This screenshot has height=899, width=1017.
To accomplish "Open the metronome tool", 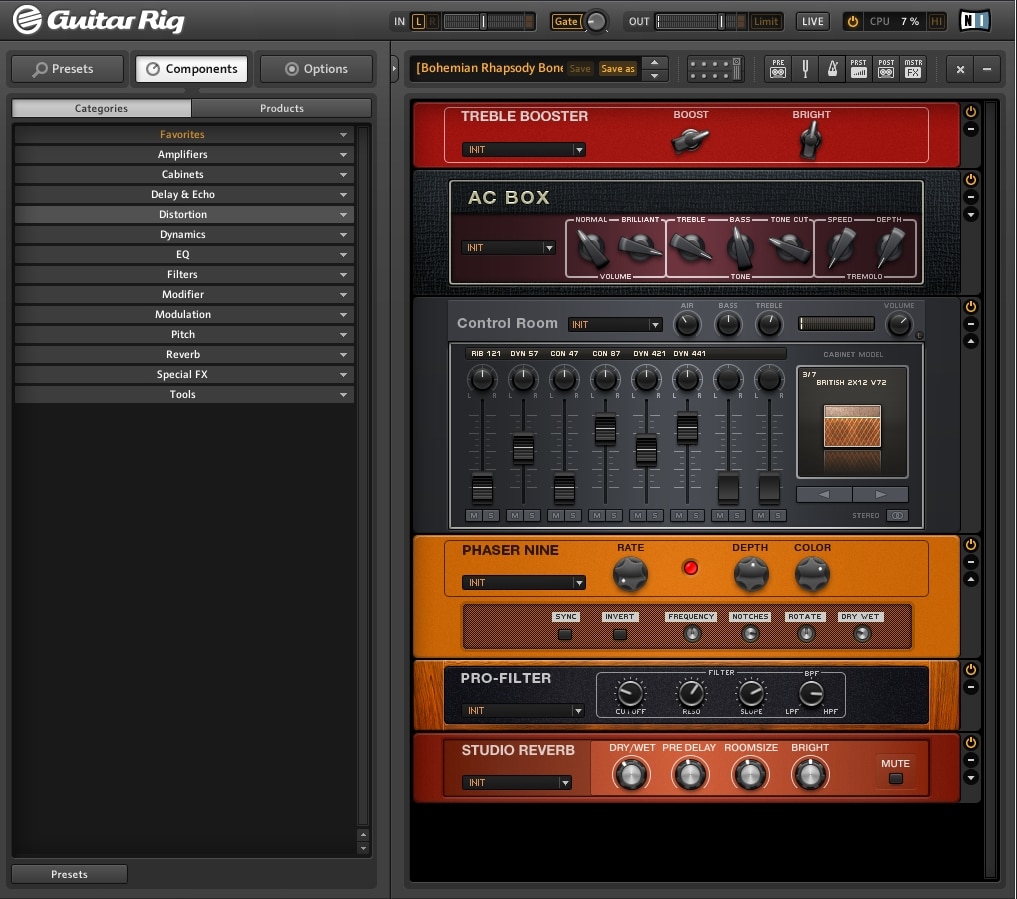I will pos(832,68).
